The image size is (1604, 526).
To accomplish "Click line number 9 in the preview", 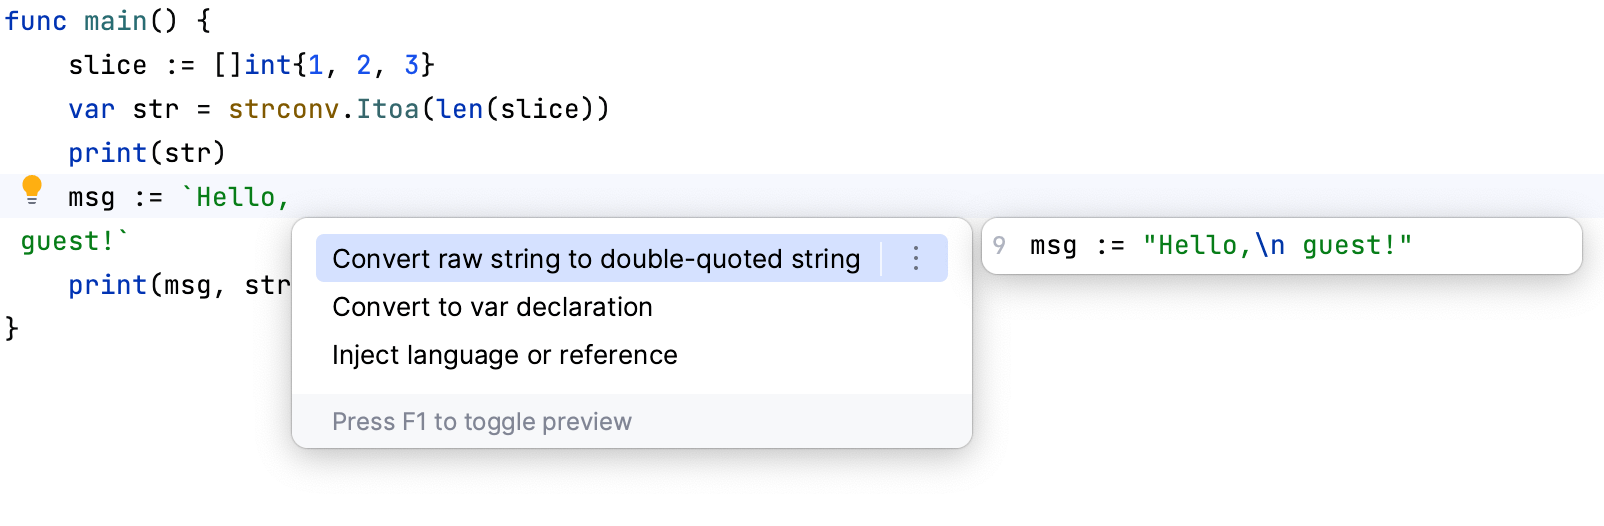I will pyautogui.click(x=999, y=246).
